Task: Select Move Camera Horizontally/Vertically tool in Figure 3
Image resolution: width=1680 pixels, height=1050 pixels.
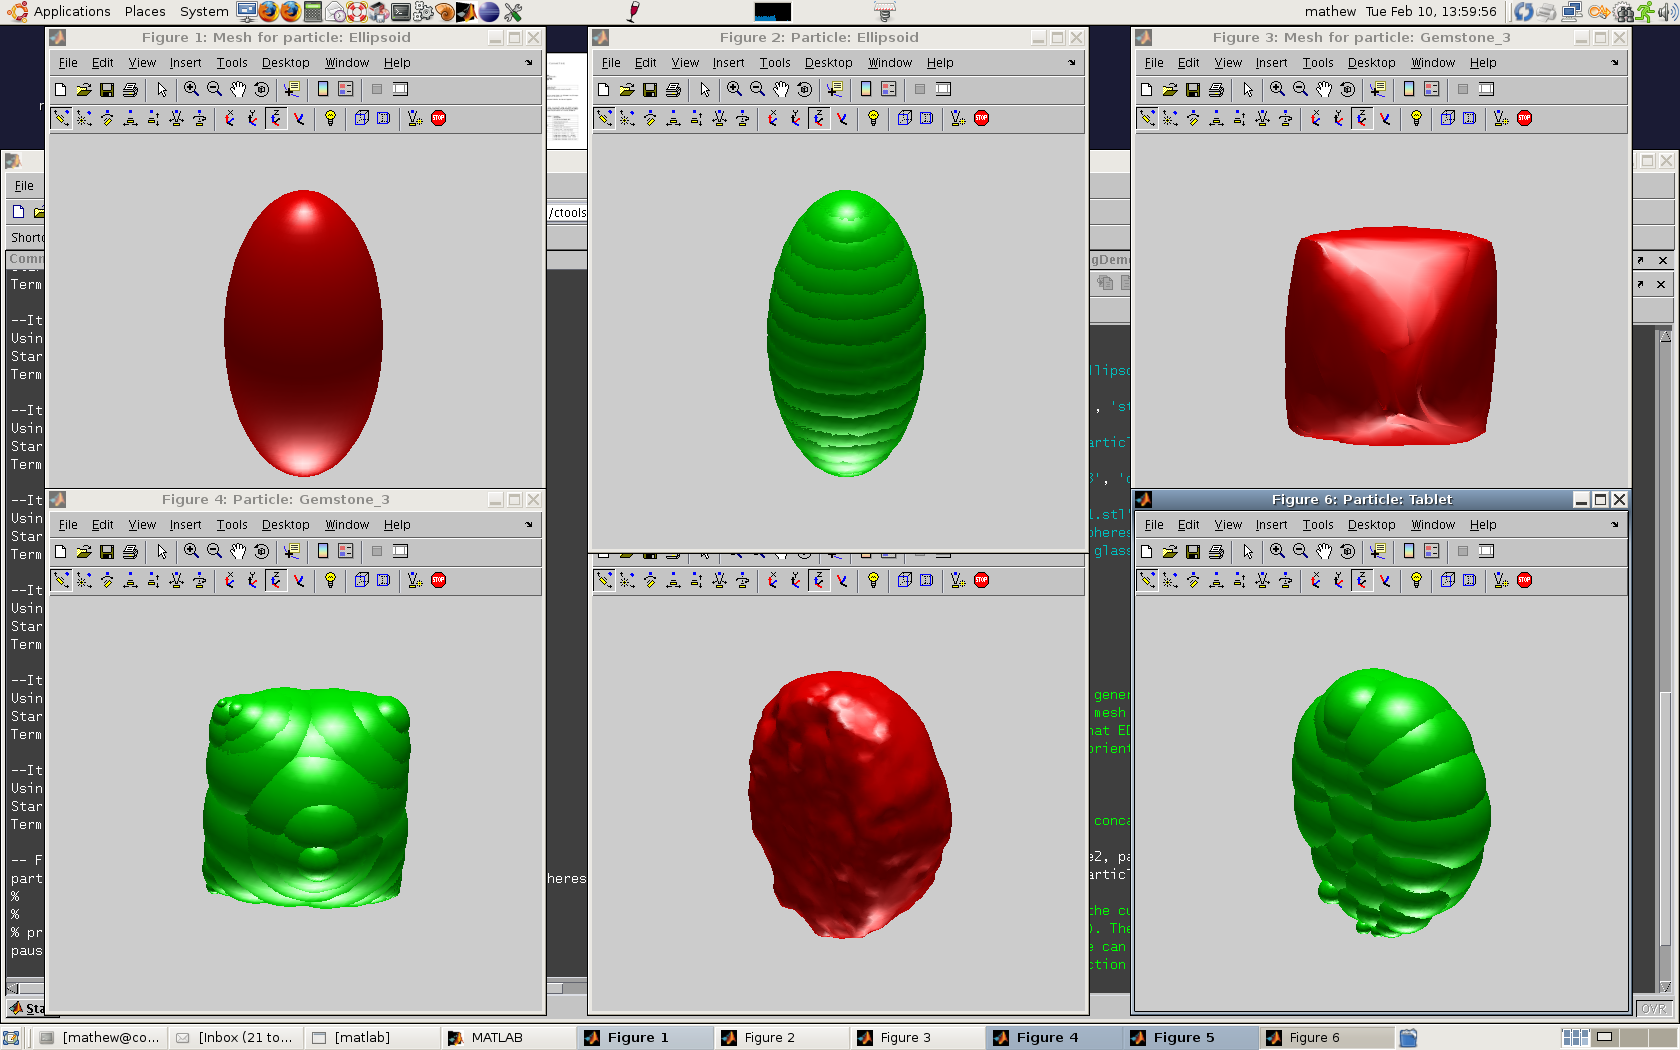Action: coord(1216,118)
